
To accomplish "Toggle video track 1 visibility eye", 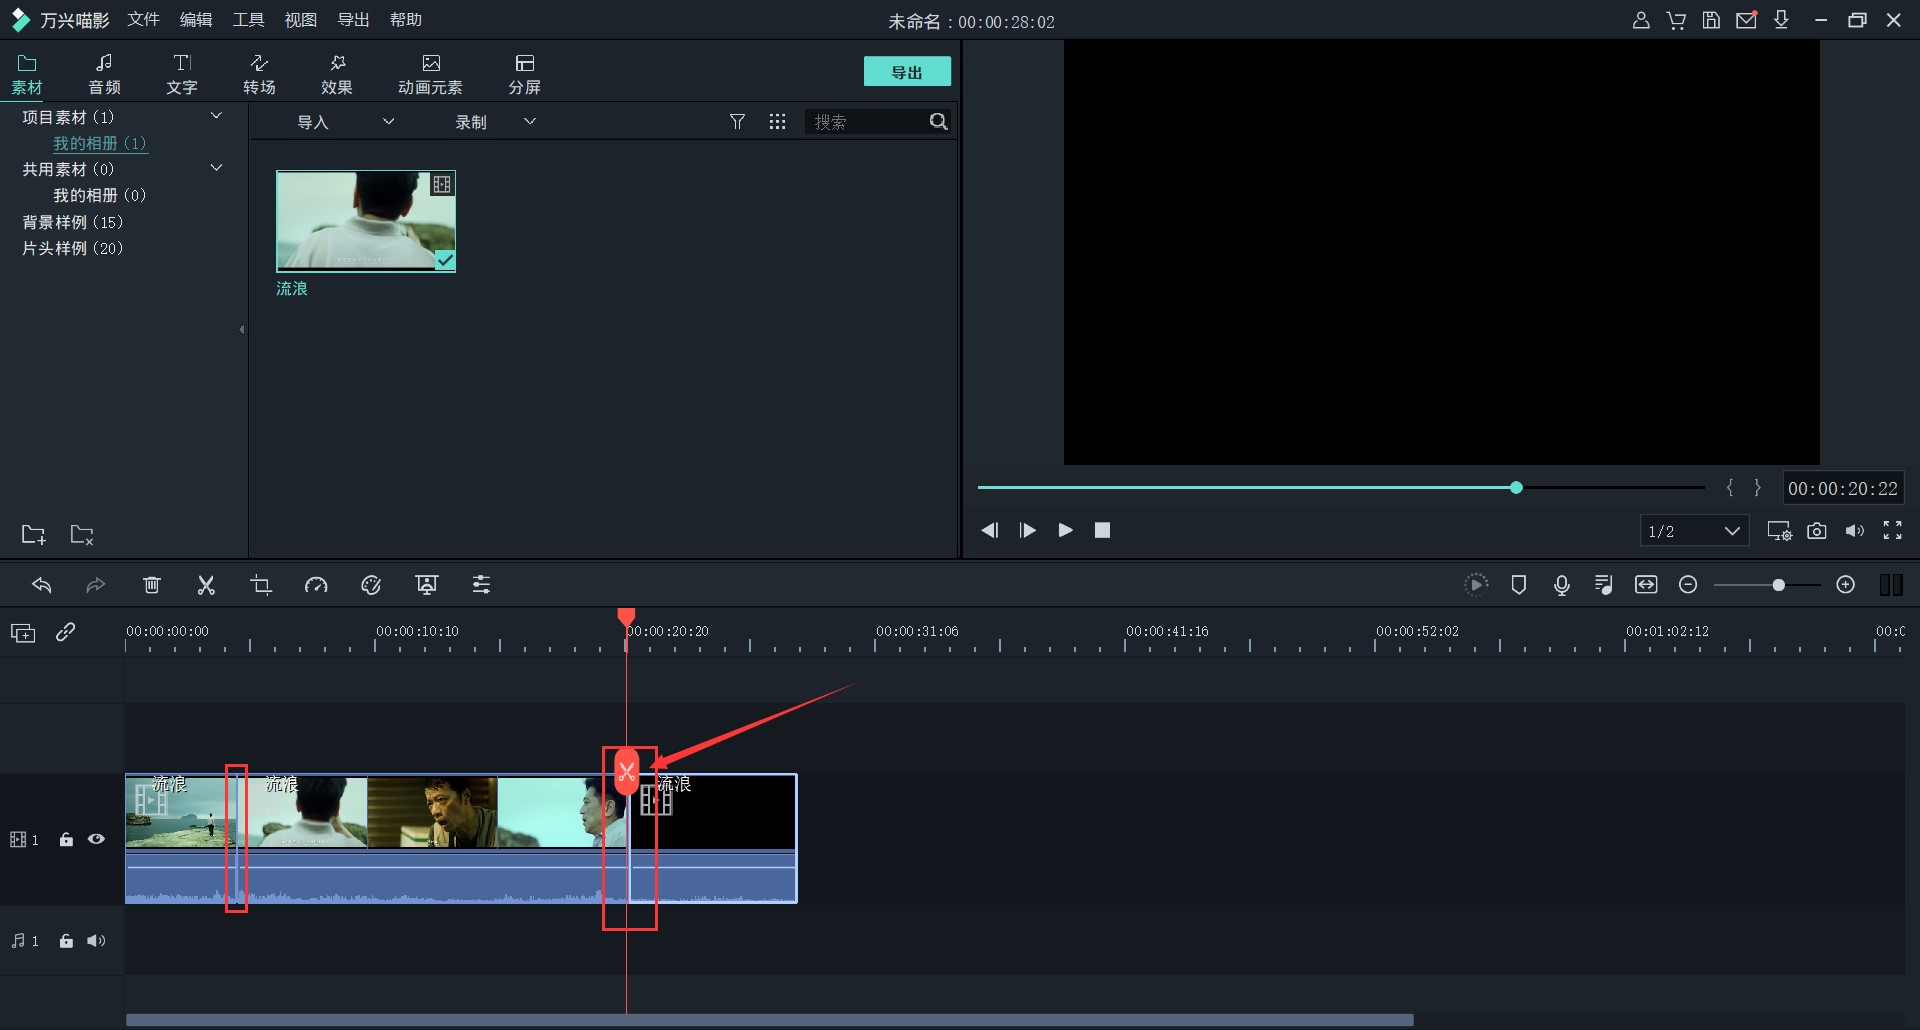I will pyautogui.click(x=96, y=839).
